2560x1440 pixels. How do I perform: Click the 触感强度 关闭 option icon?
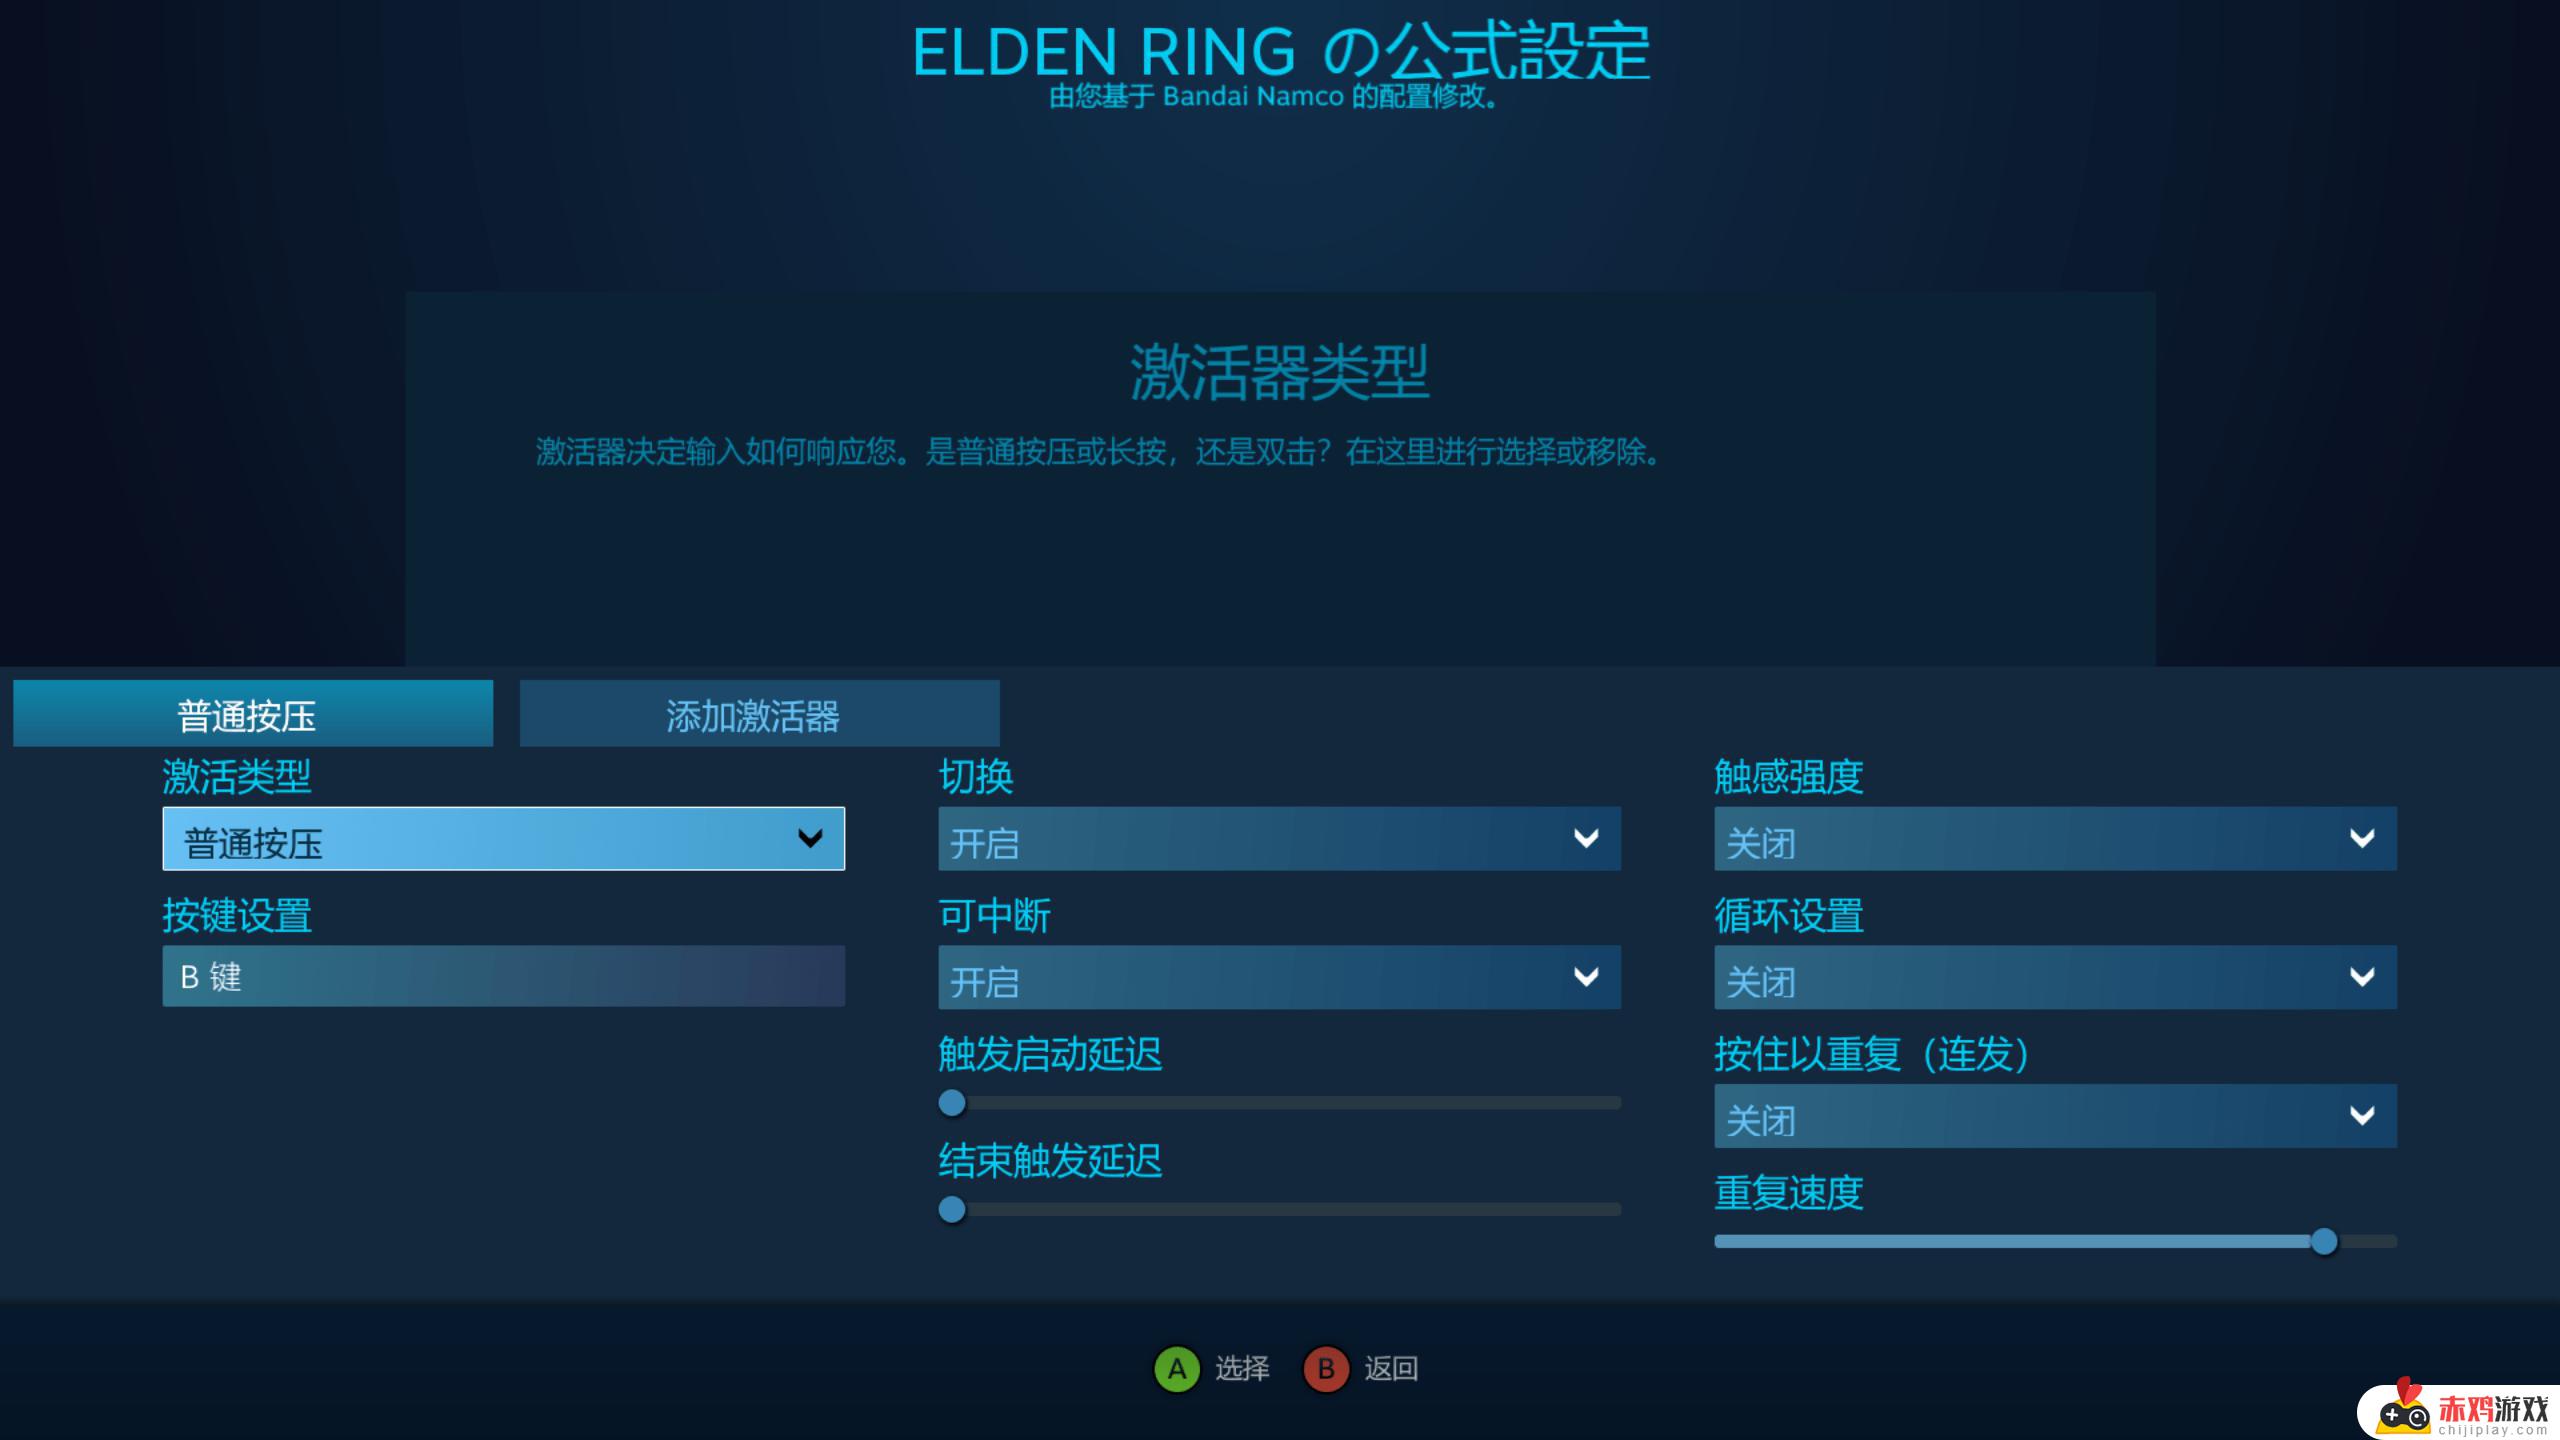(x=2361, y=842)
